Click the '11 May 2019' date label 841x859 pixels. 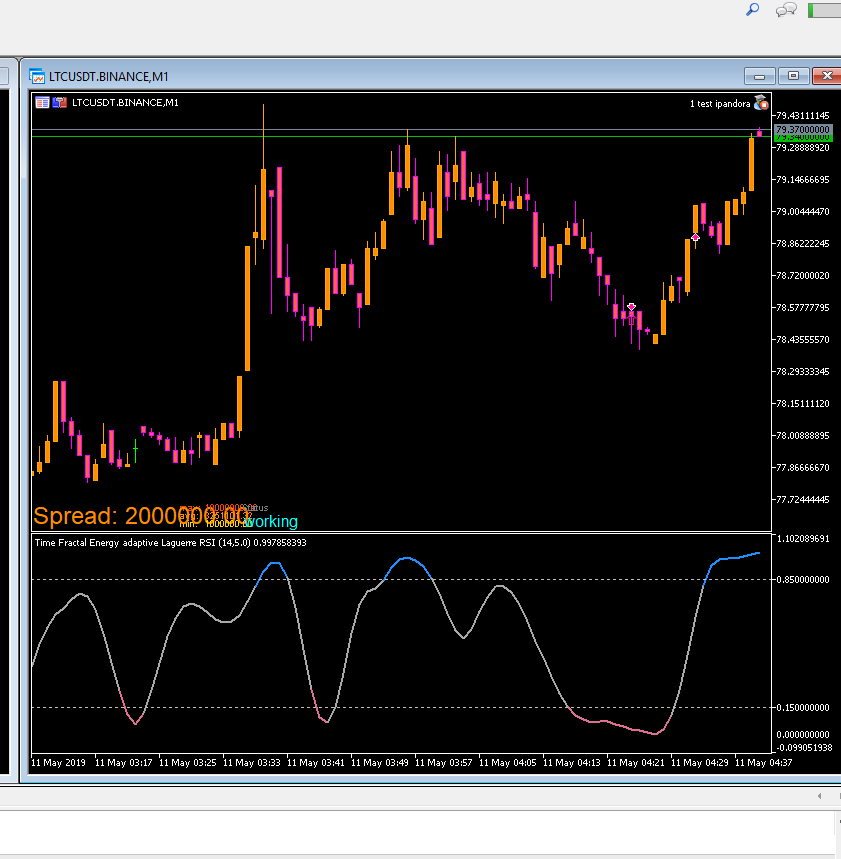tap(59, 763)
